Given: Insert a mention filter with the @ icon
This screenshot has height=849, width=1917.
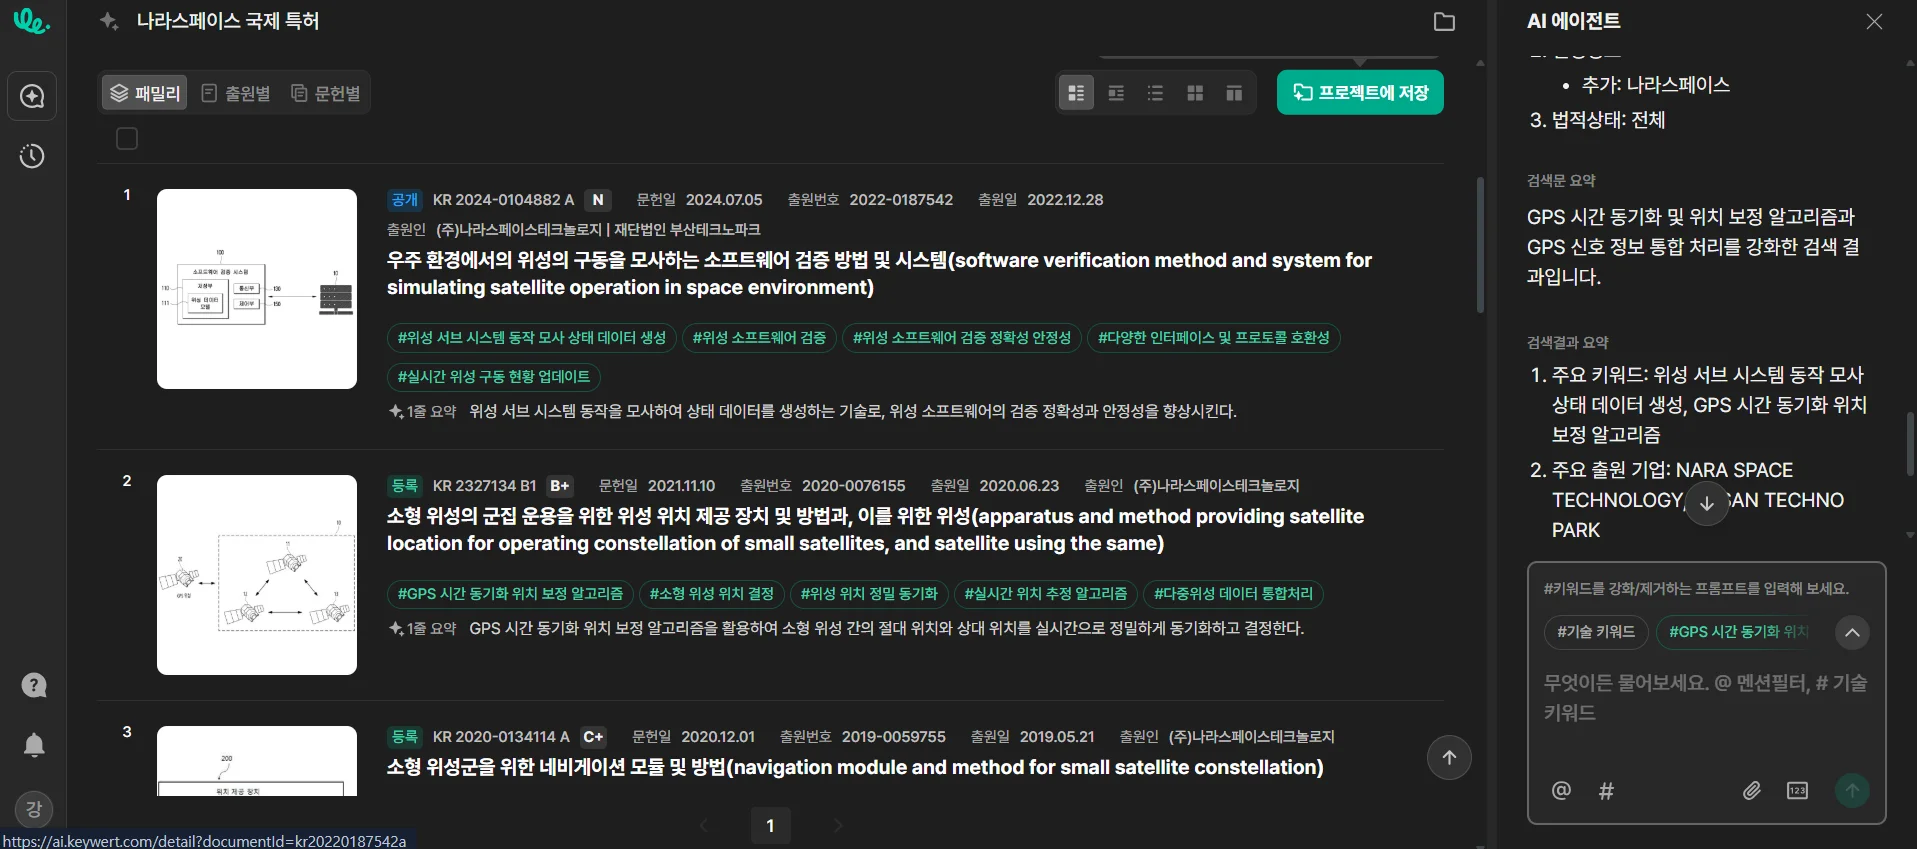Looking at the screenshot, I should [x=1561, y=791].
